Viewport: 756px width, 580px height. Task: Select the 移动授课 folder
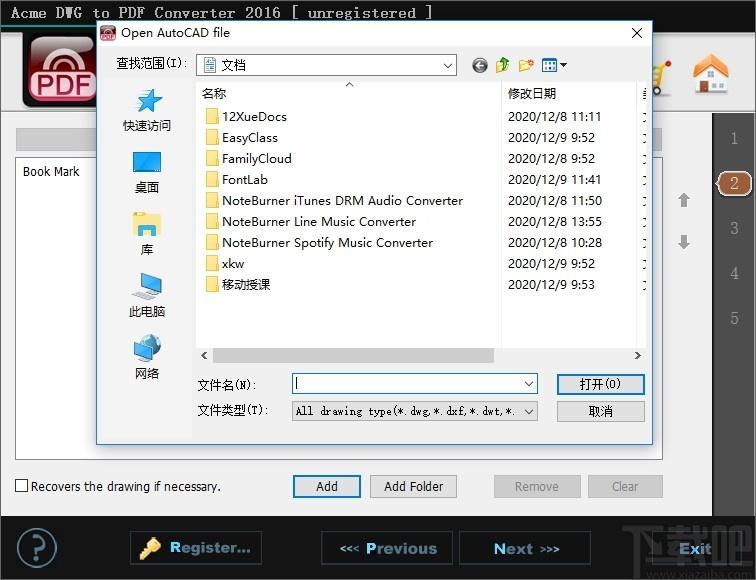pos(238,284)
